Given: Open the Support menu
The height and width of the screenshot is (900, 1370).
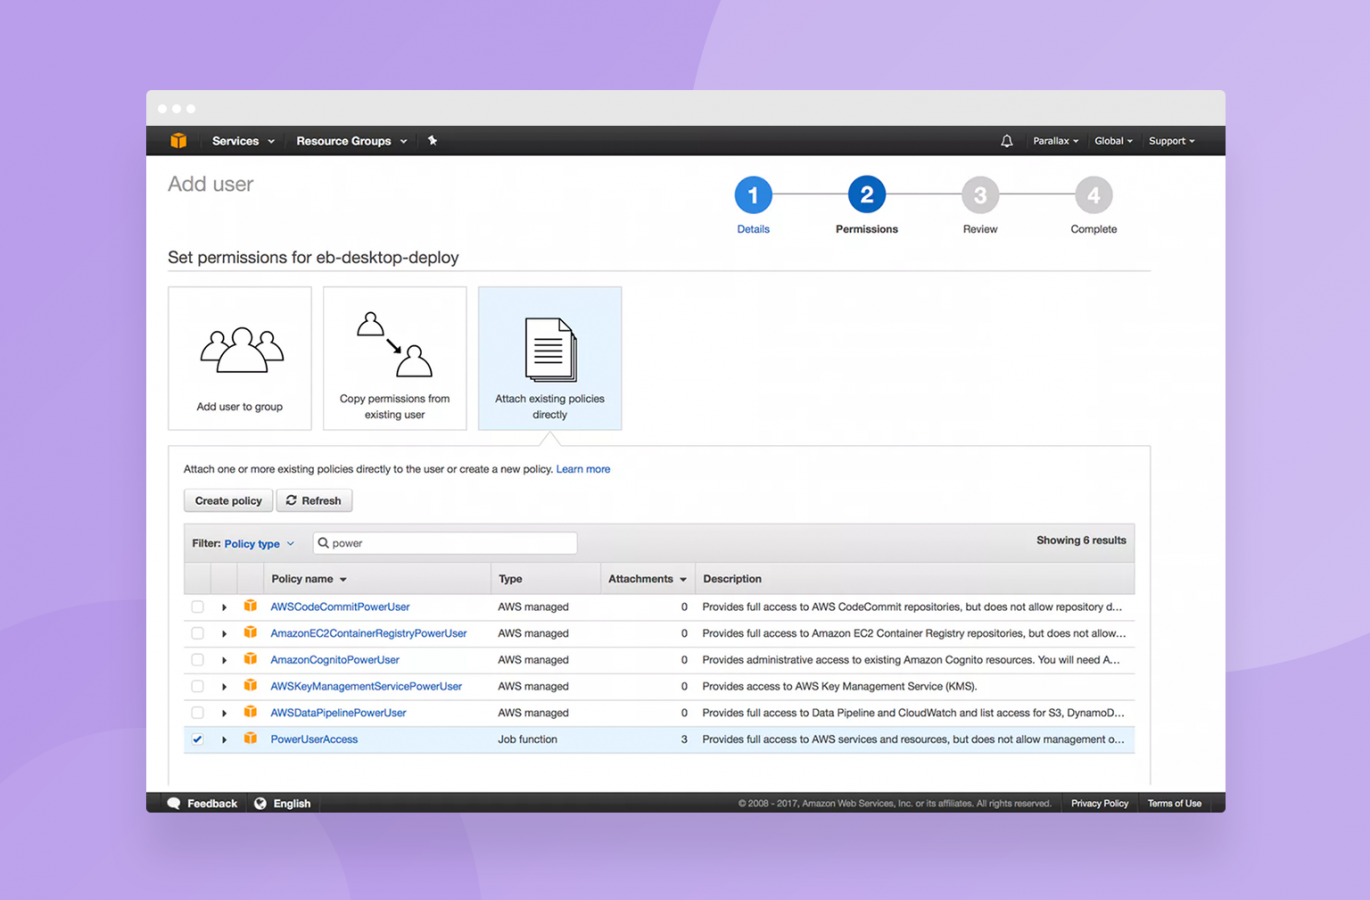Looking at the screenshot, I should (1171, 141).
